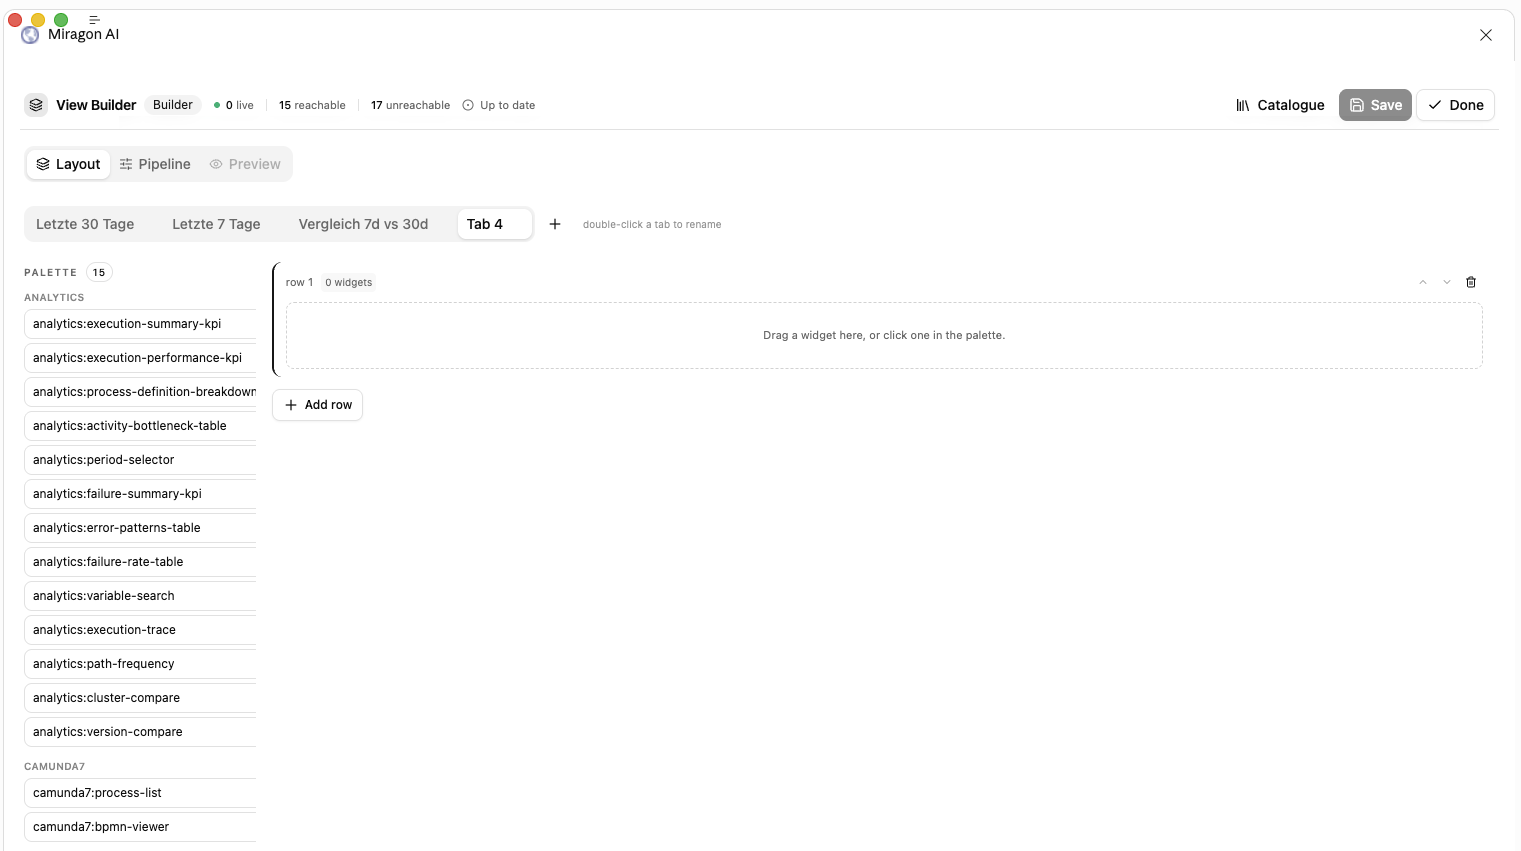Add analytics:execution-trace widget

pyautogui.click(x=140, y=630)
